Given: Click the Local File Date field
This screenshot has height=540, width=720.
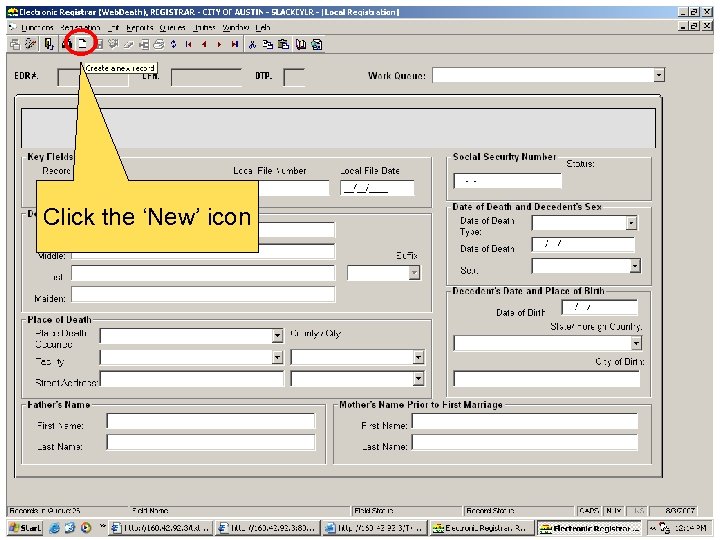Looking at the screenshot, I should tap(377, 188).
